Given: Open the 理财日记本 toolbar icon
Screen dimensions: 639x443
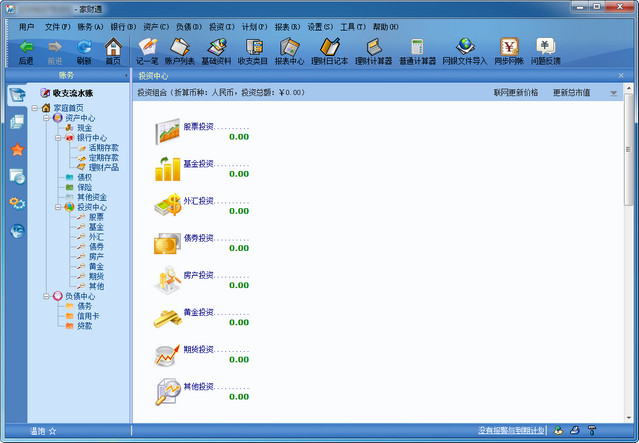Looking at the screenshot, I should 331,50.
